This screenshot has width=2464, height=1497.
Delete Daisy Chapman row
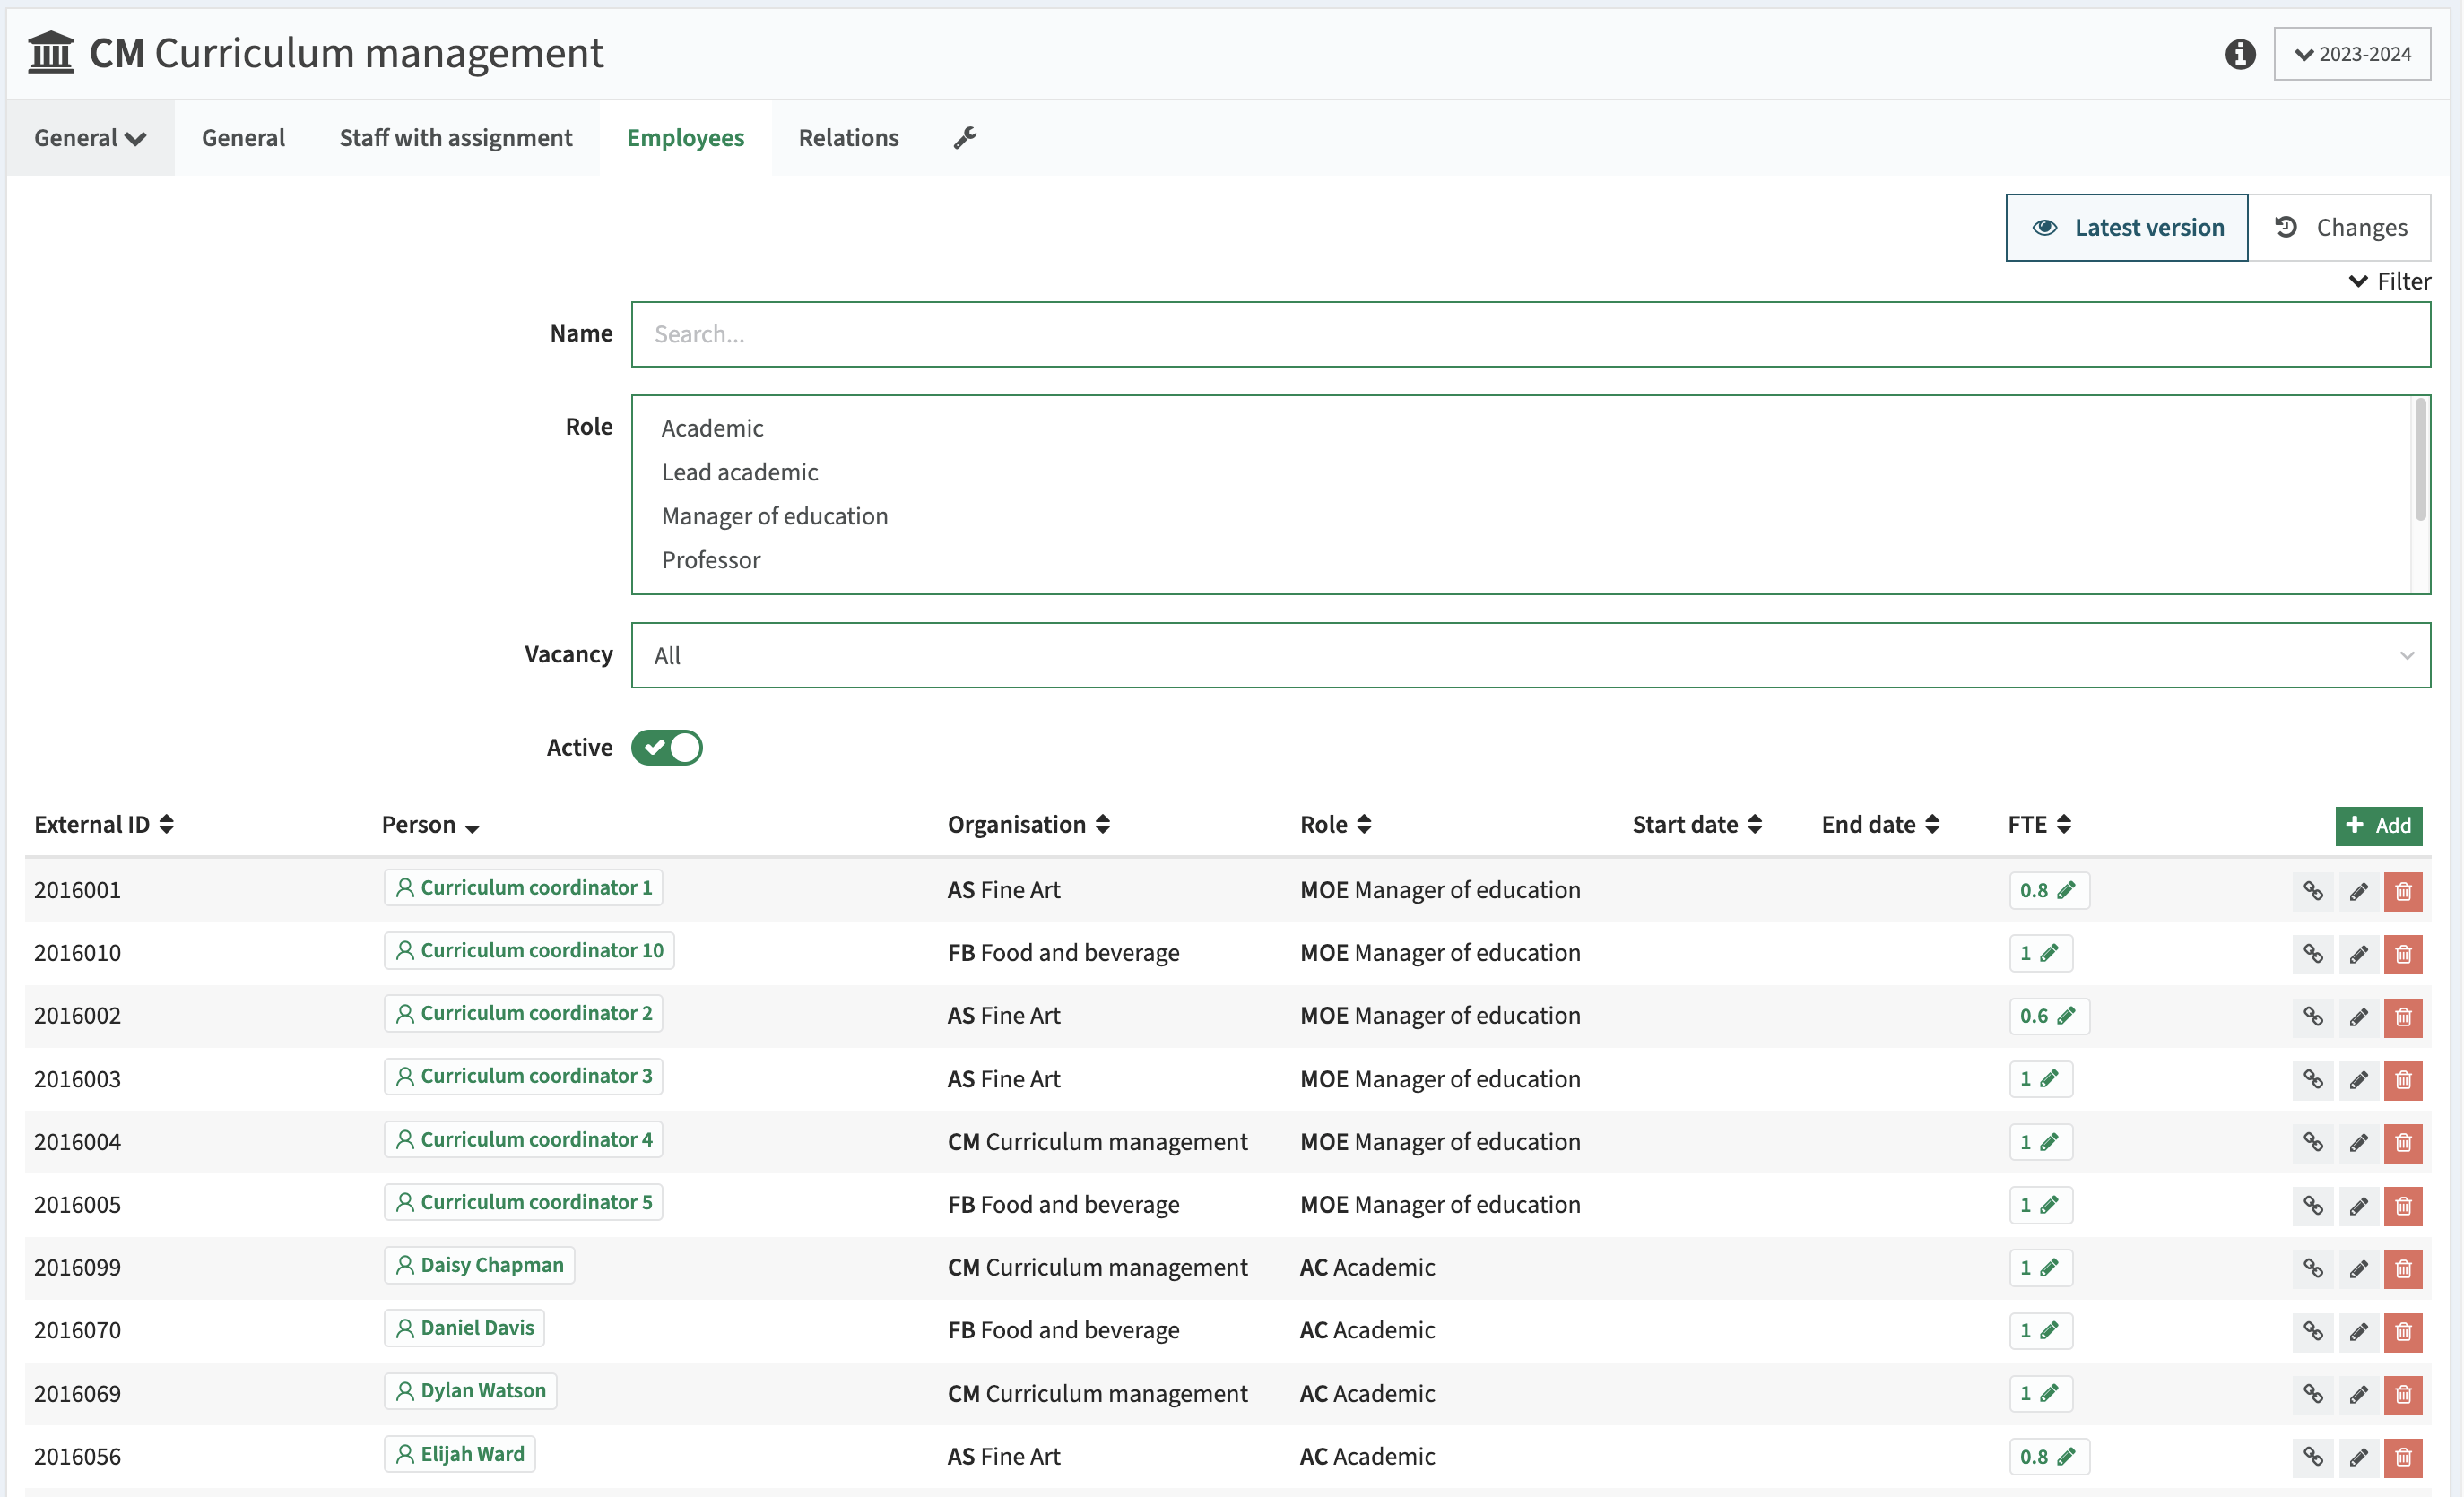click(2403, 1269)
